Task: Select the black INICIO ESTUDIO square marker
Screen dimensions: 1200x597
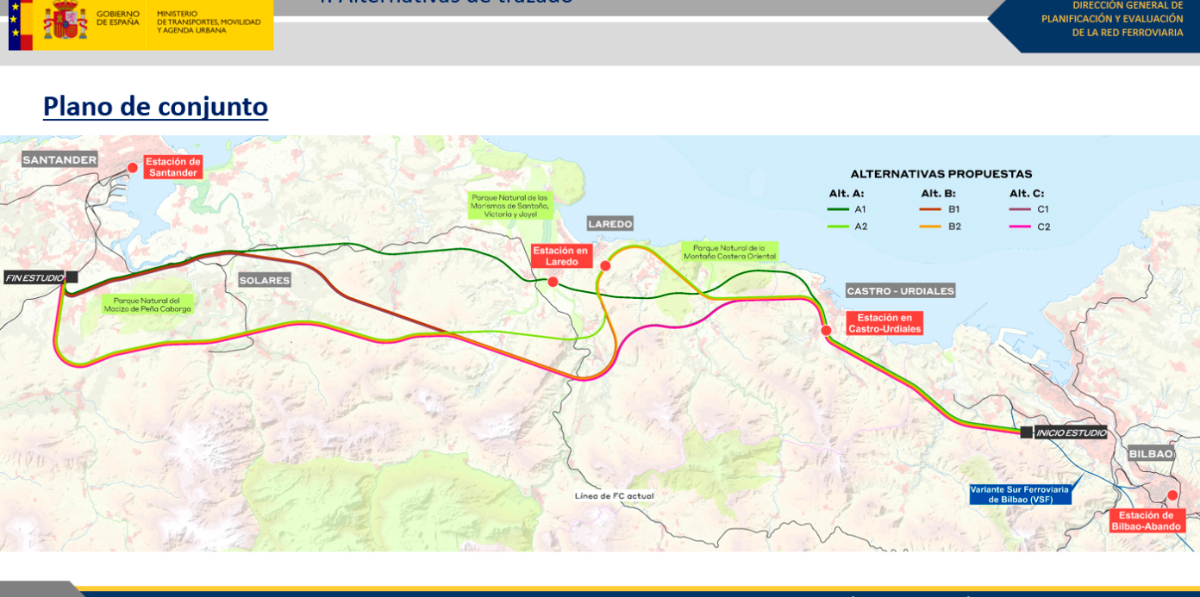Action: [1026, 433]
